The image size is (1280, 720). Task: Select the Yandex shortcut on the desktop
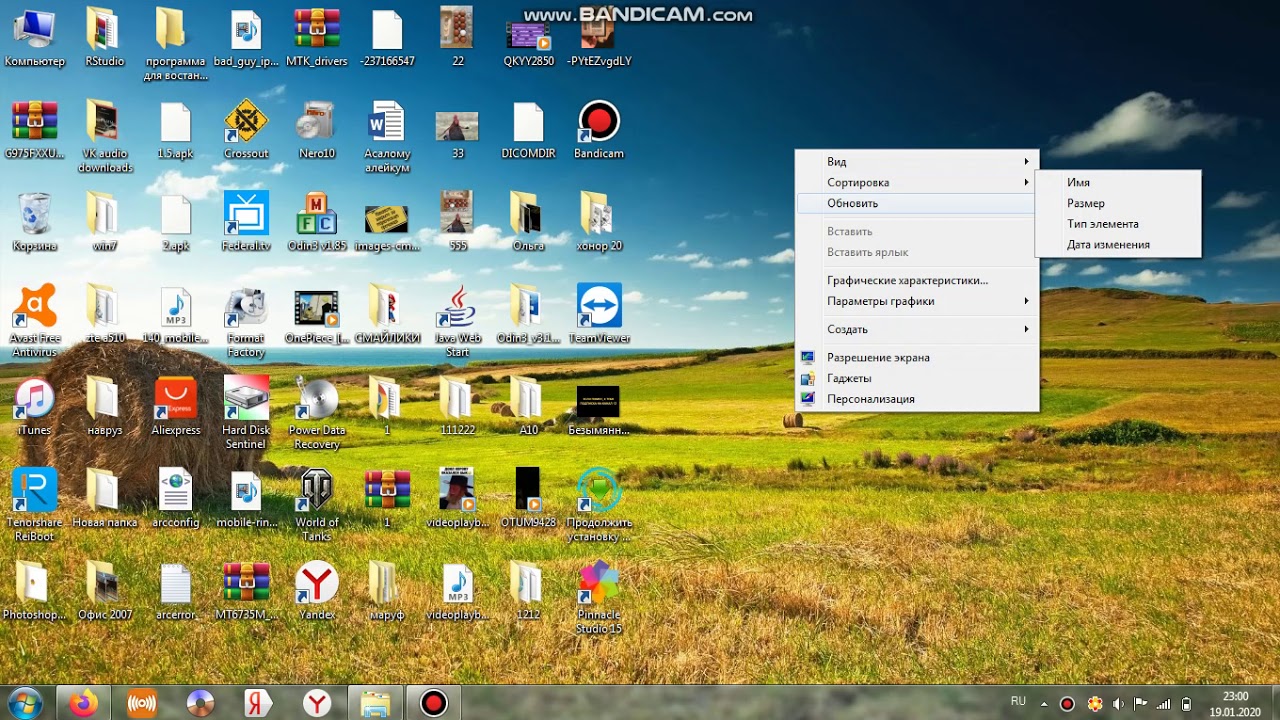click(317, 590)
